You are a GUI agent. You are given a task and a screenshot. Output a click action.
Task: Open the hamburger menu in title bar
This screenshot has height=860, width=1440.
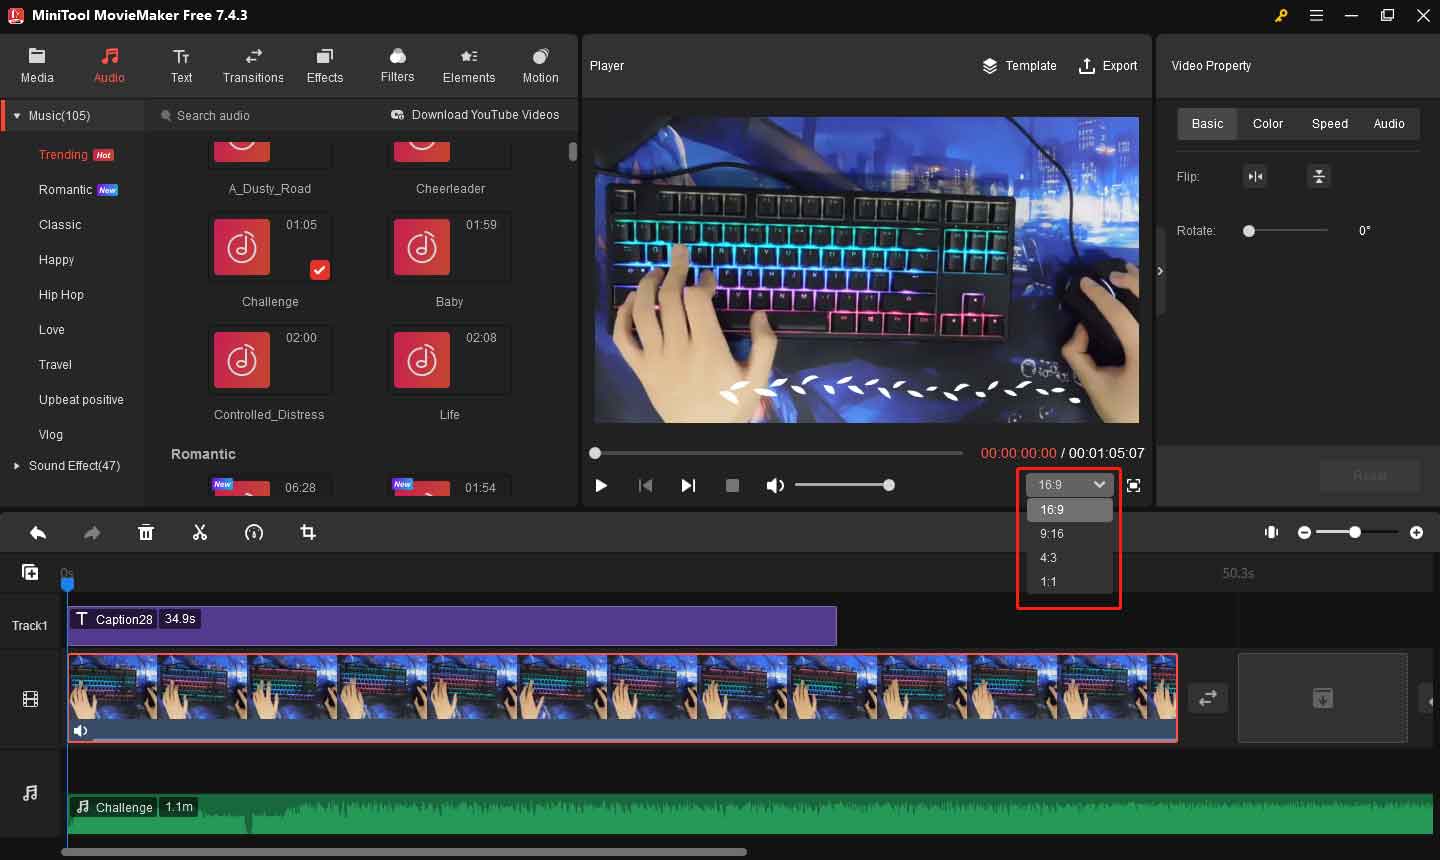(1317, 16)
